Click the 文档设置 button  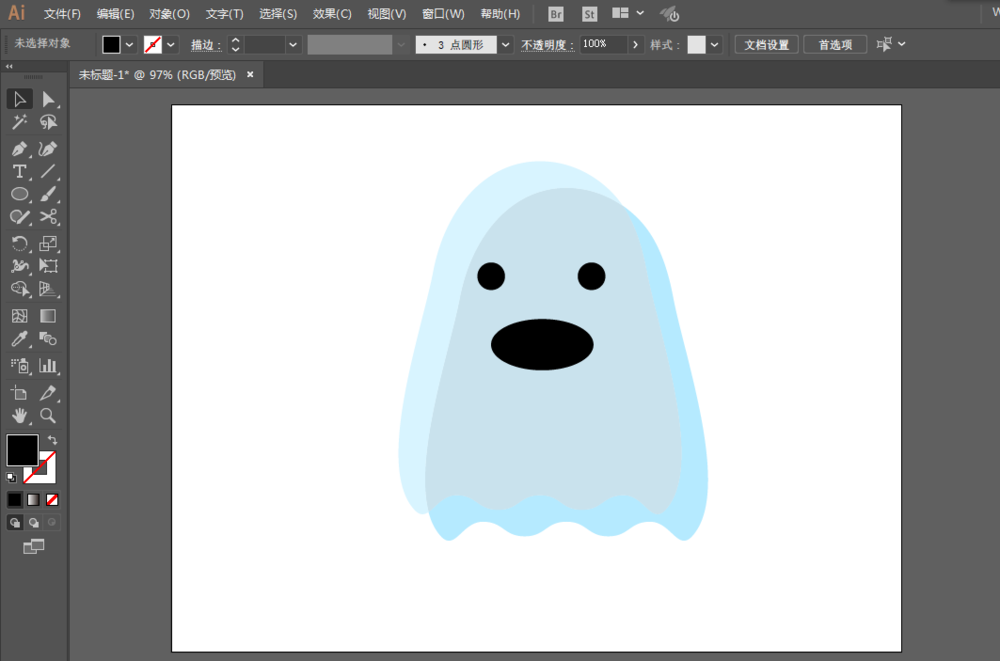coord(767,45)
